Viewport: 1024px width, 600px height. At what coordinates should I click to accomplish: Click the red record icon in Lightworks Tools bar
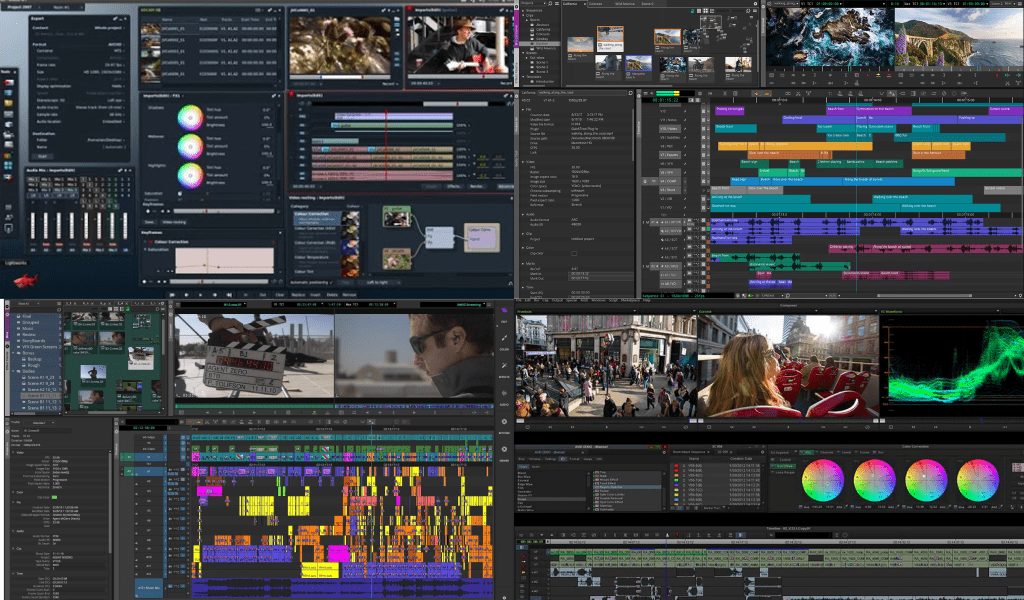pyautogui.click(x=8, y=83)
